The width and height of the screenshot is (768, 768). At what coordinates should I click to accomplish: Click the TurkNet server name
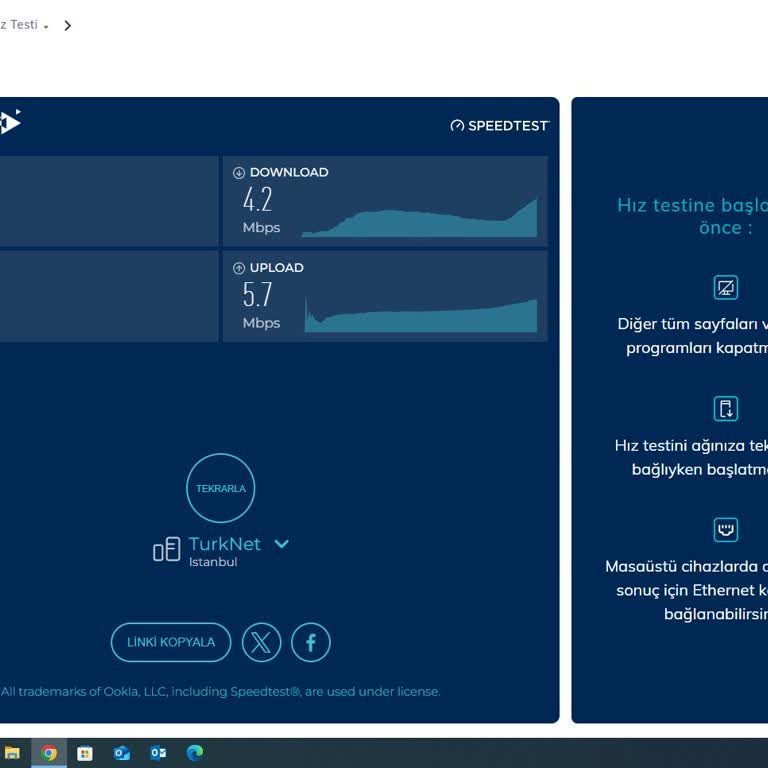pyautogui.click(x=224, y=544)
